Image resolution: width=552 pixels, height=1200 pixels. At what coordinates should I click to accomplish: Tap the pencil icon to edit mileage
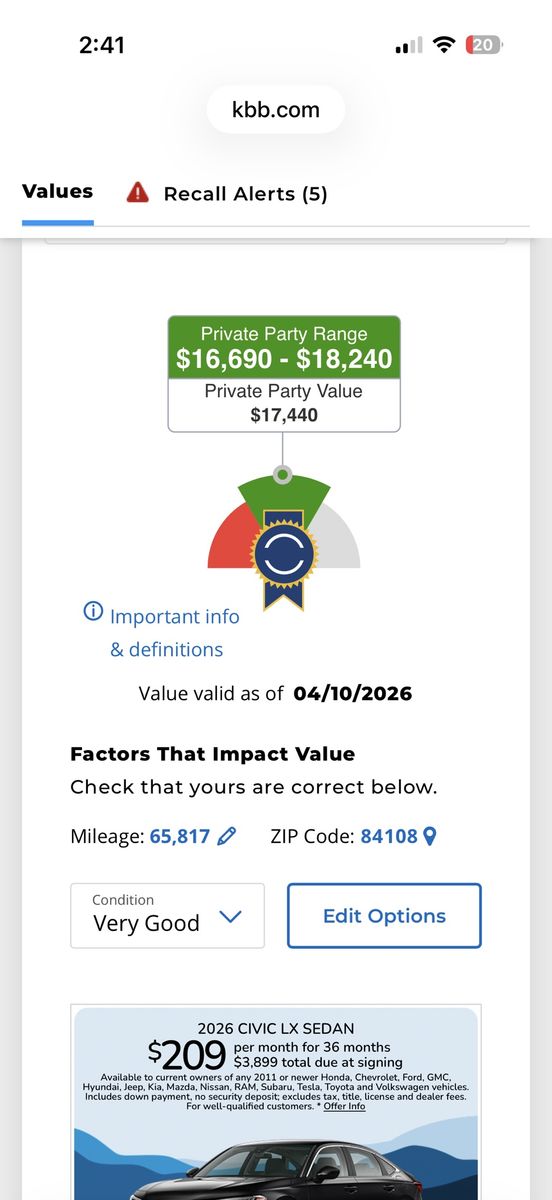tap(227, 836)
